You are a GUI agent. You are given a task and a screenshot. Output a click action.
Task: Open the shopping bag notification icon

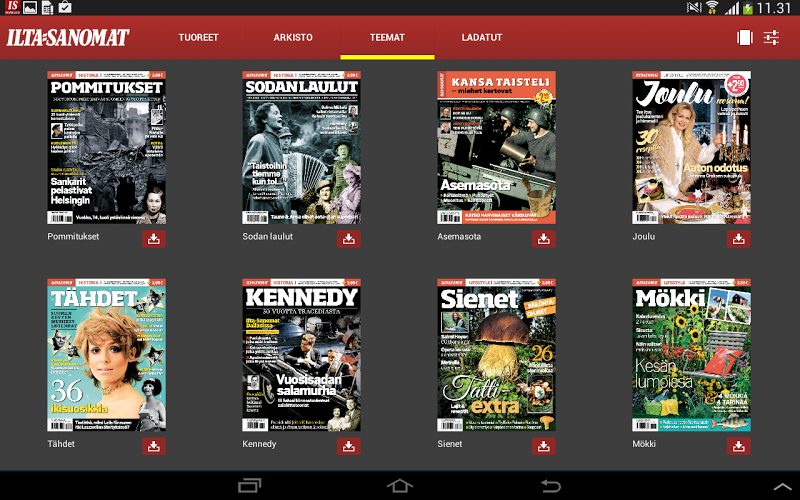coord(65,7)
